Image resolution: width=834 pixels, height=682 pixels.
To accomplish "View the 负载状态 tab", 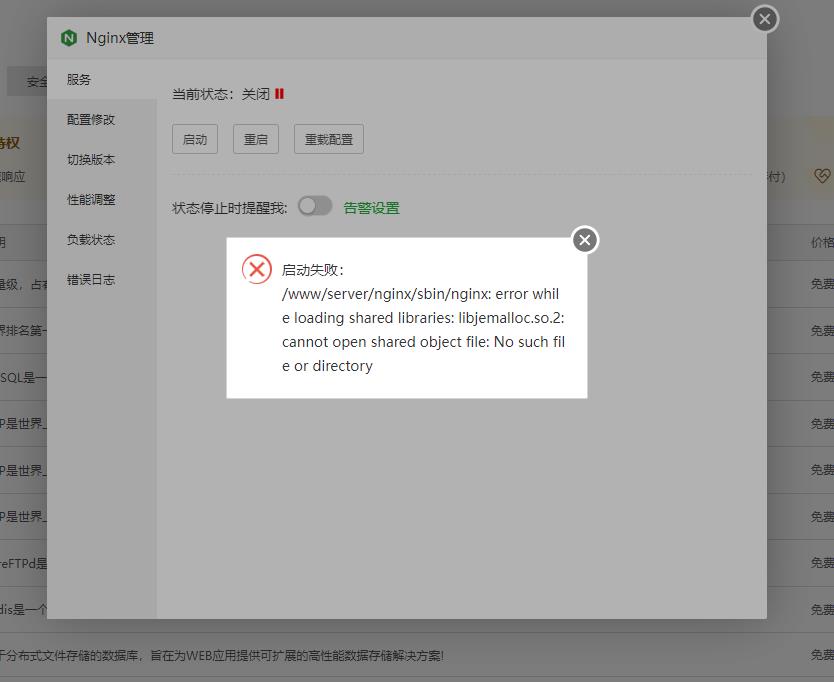I will click(102, 239).
